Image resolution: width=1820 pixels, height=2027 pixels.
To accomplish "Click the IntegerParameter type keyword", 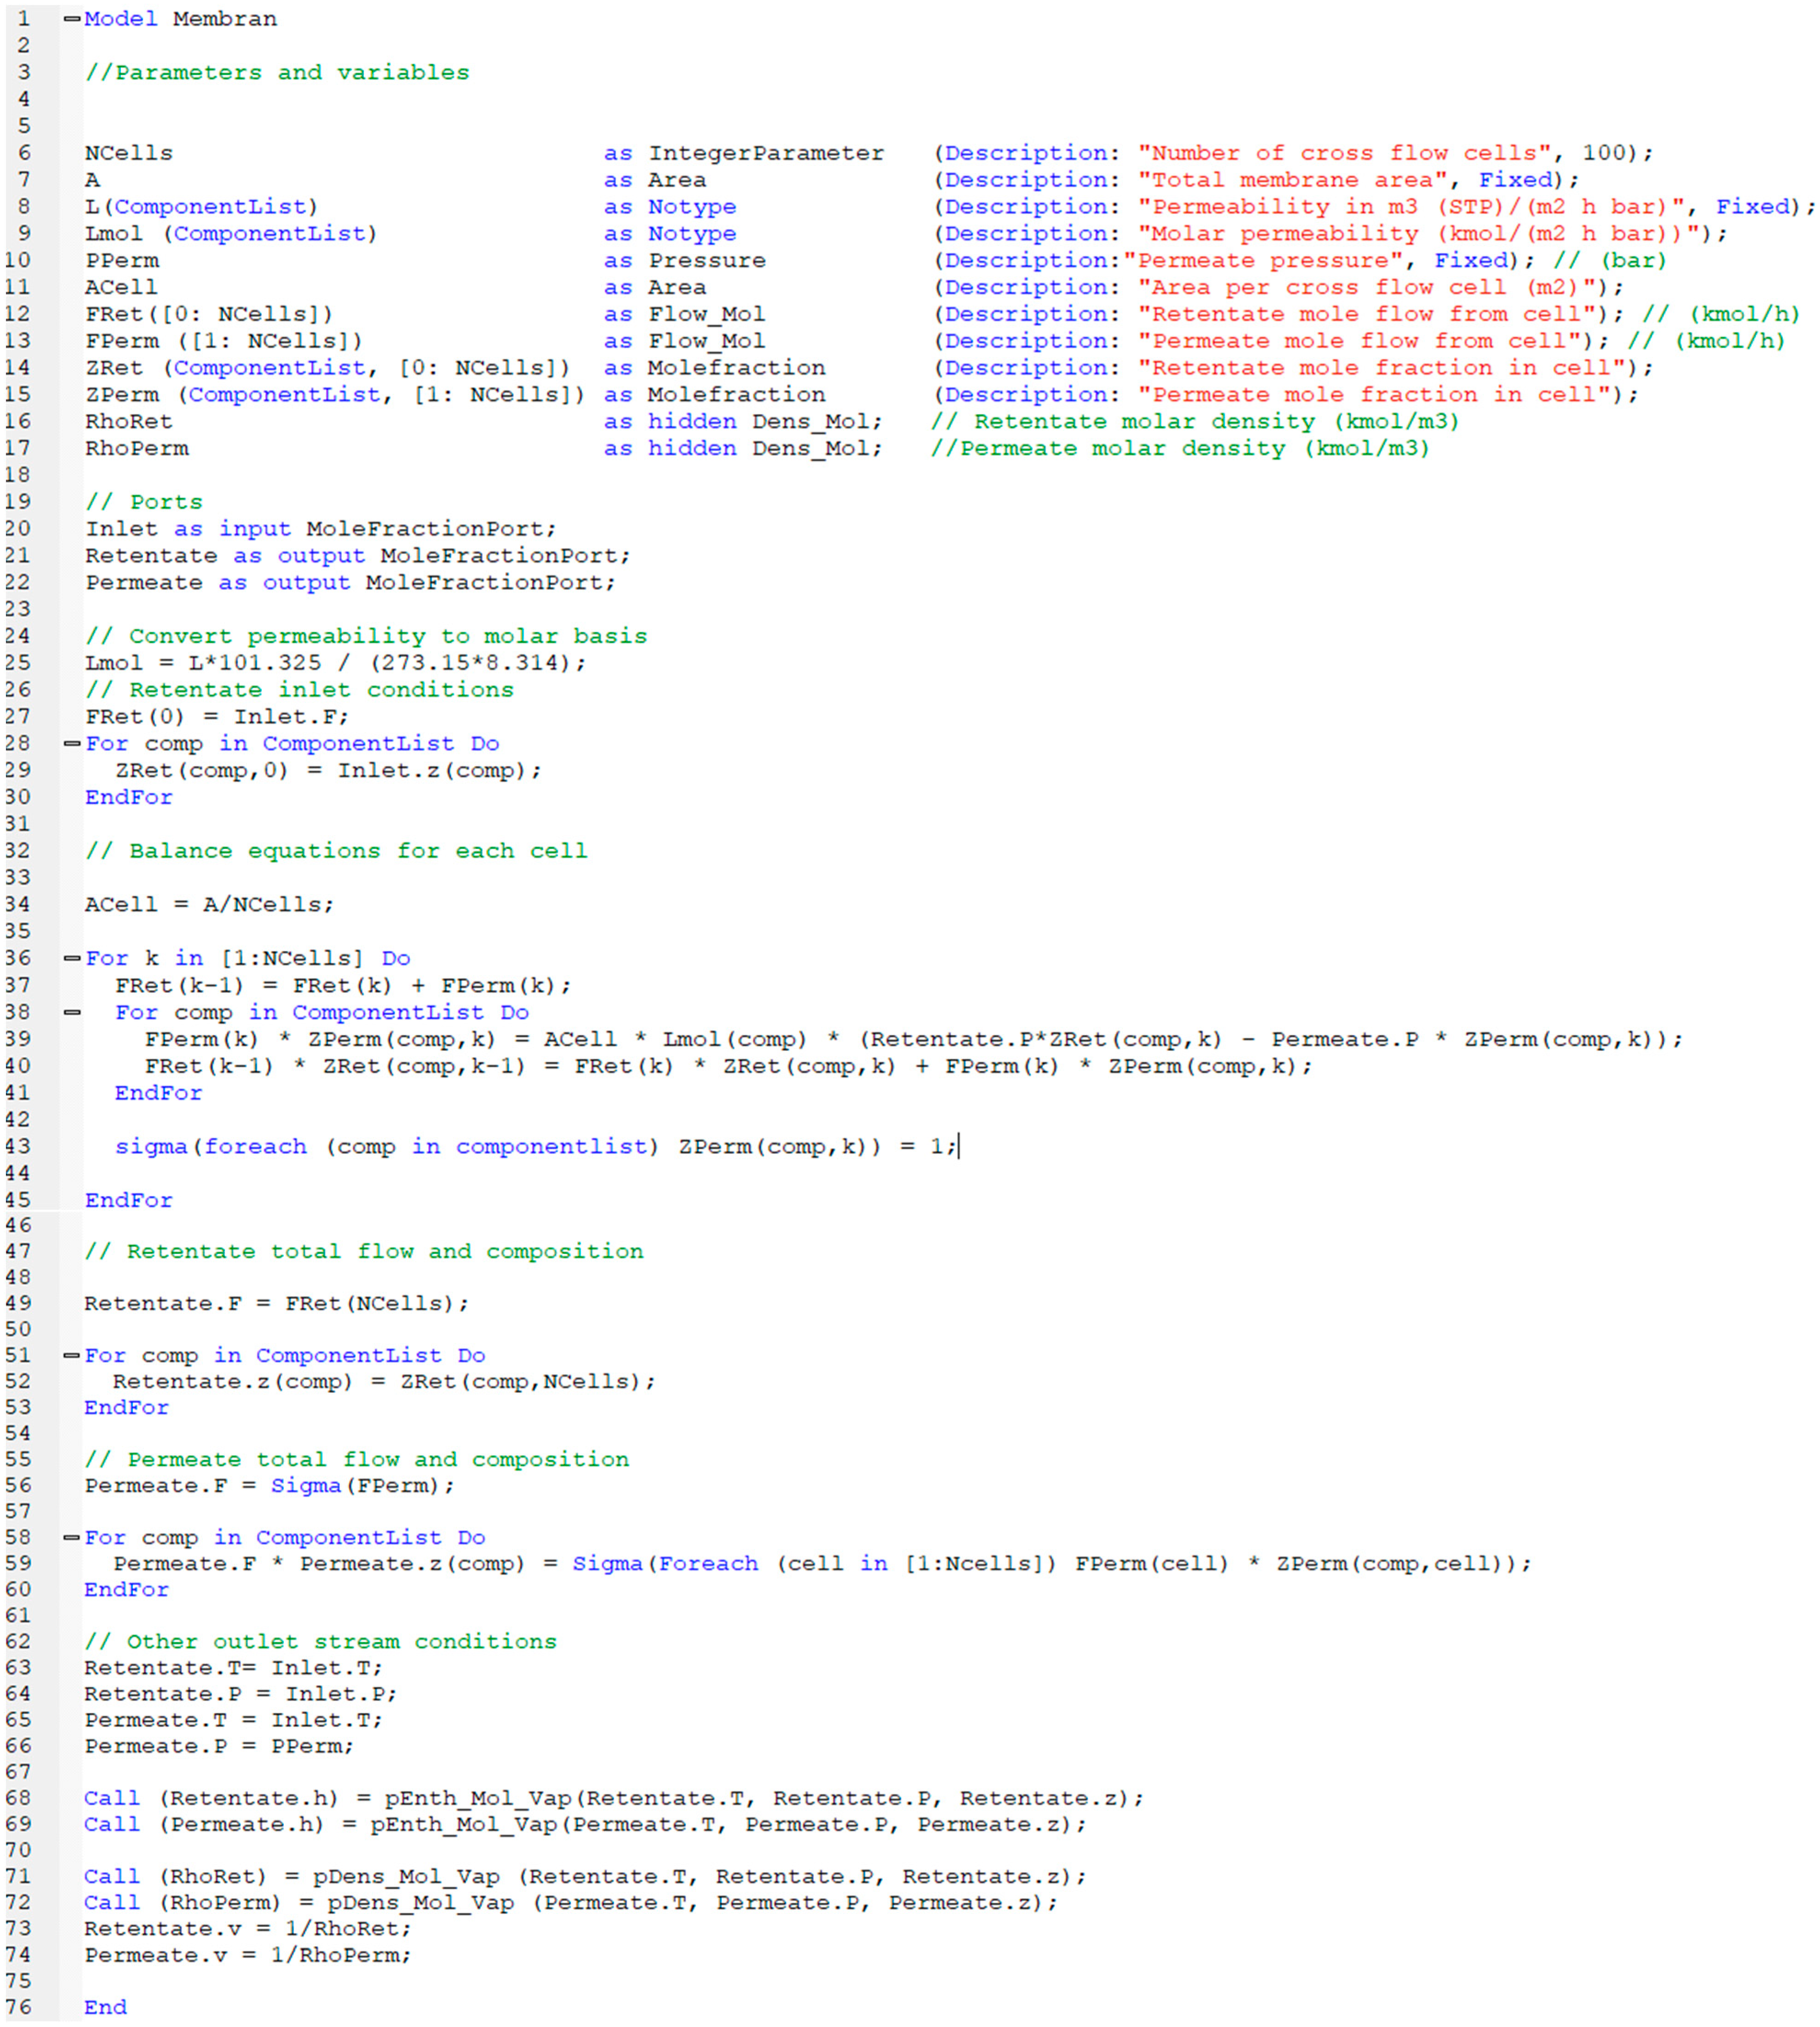I will point(766,153).
